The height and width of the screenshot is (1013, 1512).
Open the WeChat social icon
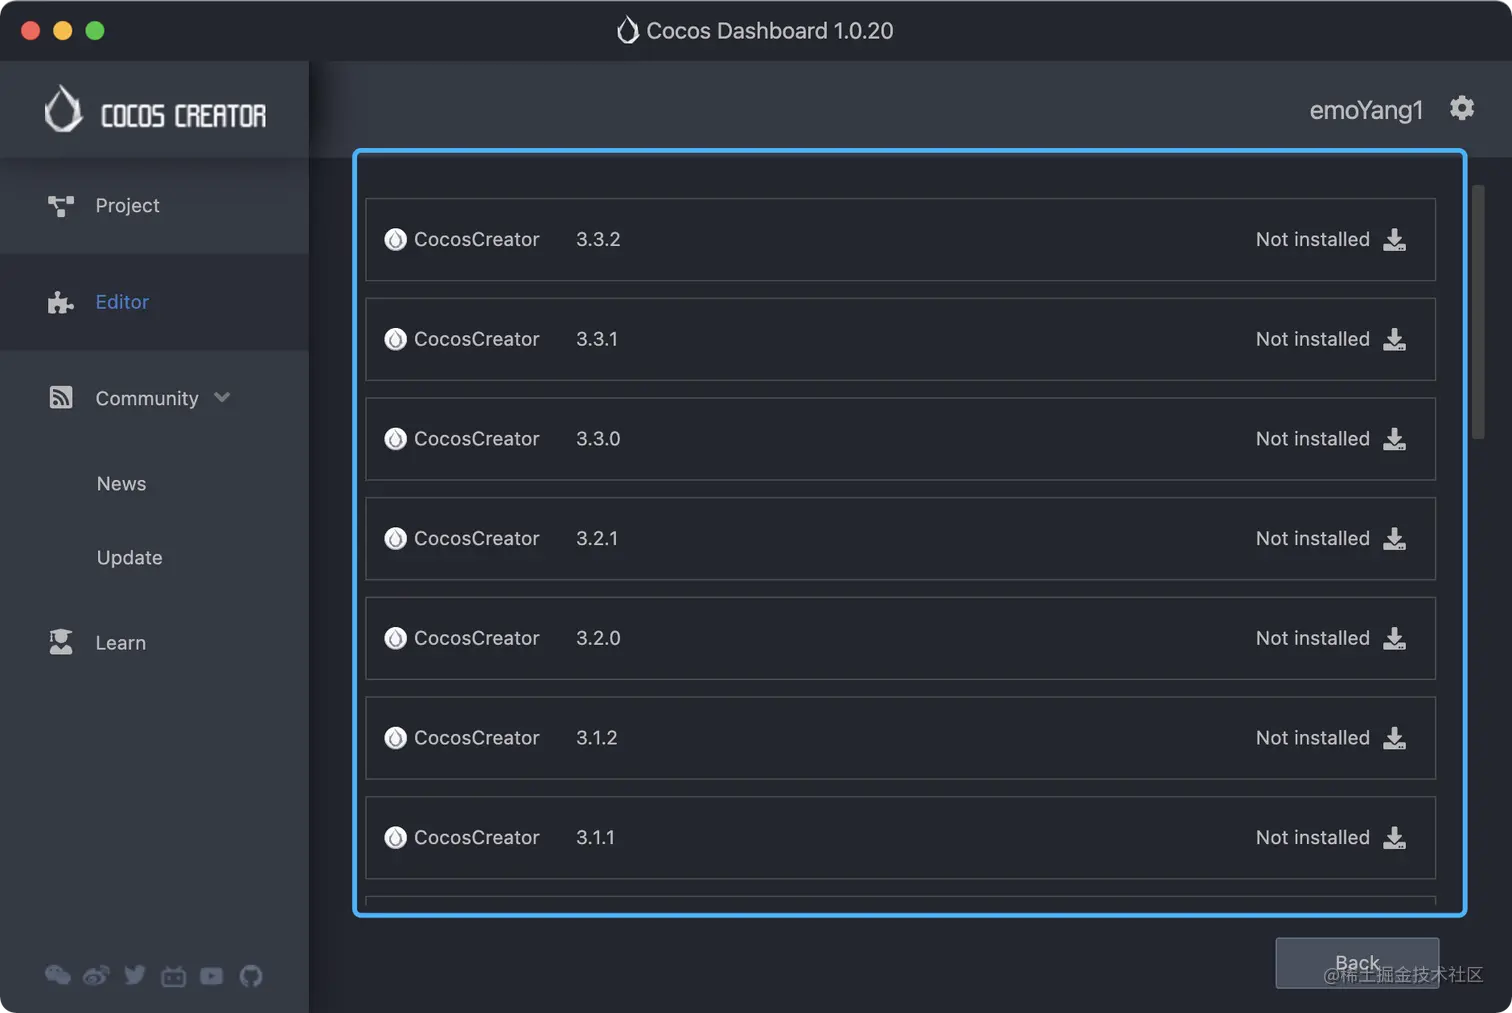tap(58, 975)
